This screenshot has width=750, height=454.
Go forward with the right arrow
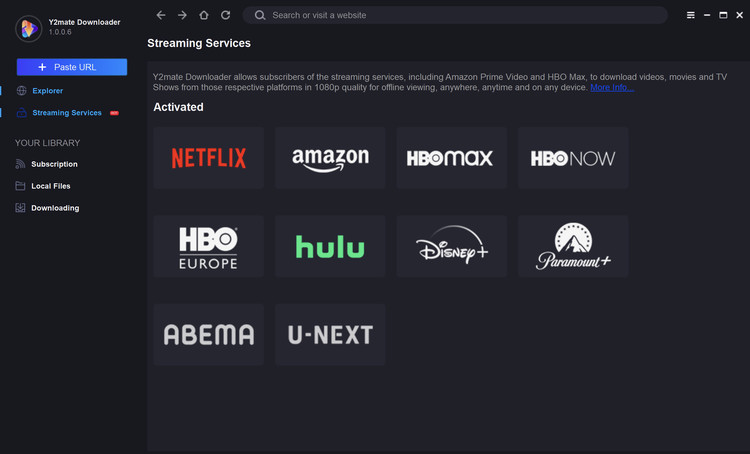182,15
